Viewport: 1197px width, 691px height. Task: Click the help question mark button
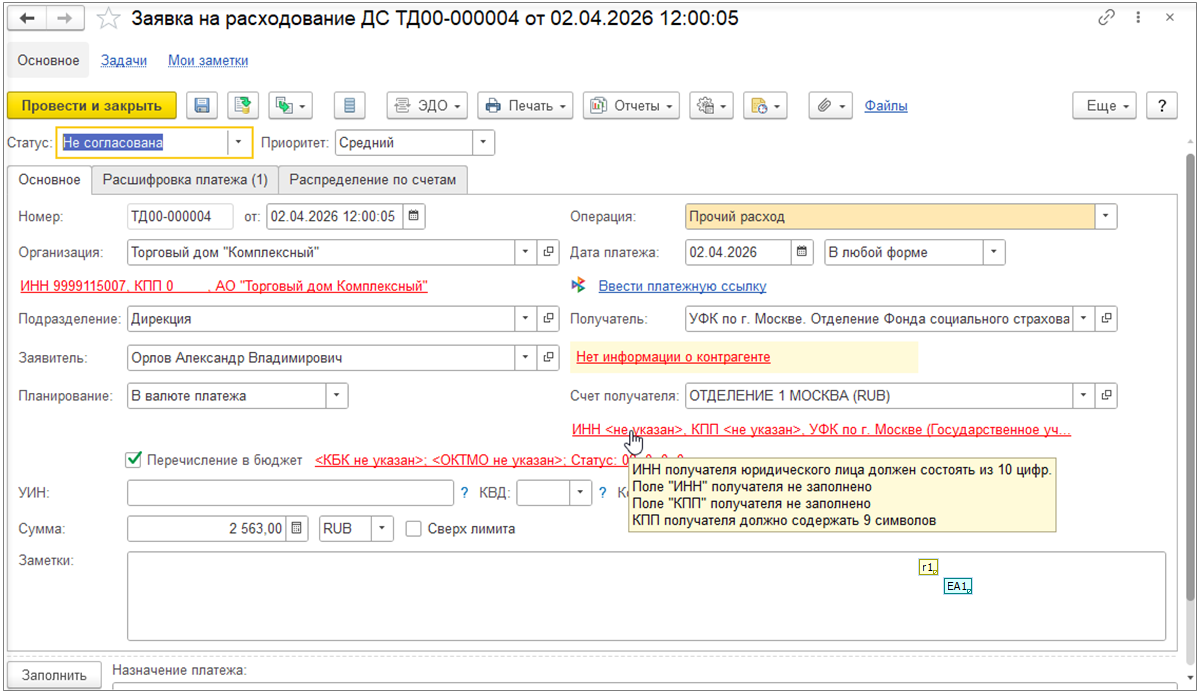point(1161,105)
